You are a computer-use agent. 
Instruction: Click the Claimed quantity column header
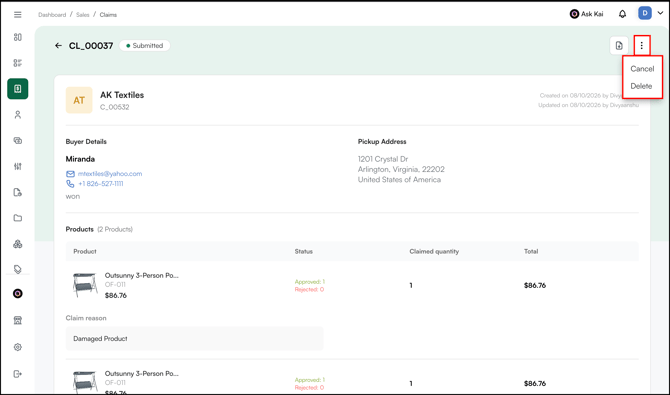tap(434, 251)
